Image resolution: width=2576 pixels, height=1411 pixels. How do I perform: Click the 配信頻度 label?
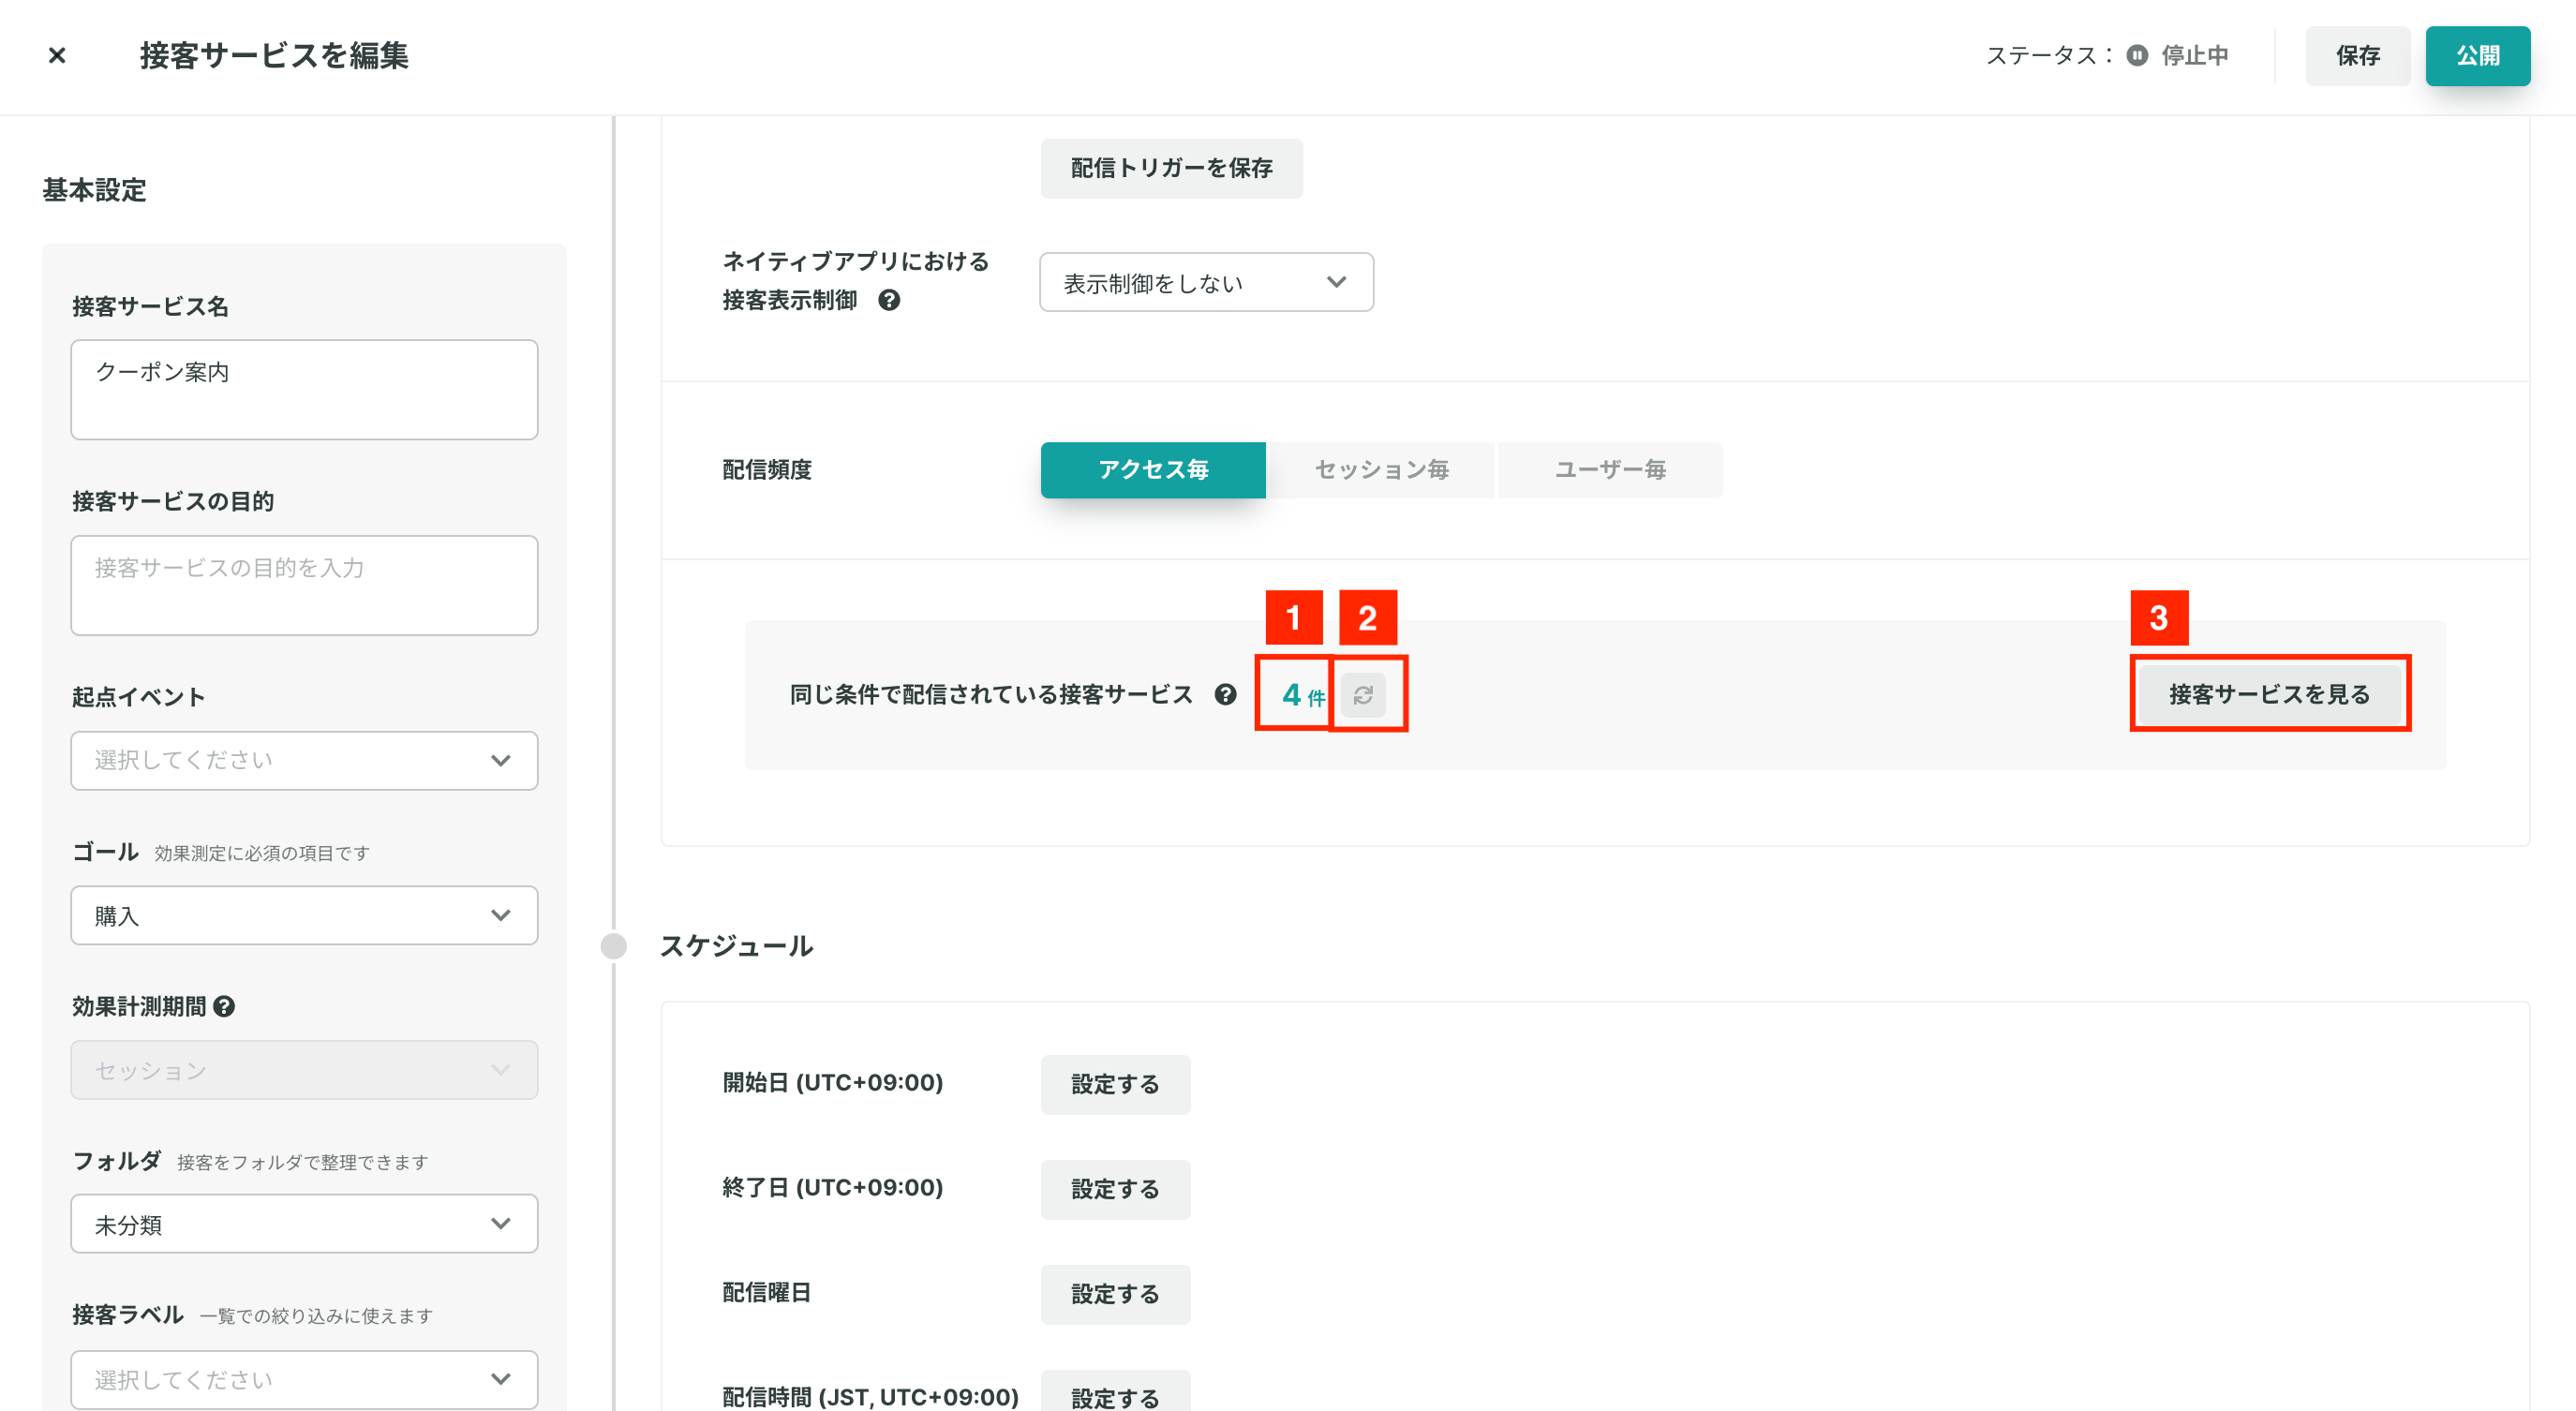click(767, 470)
